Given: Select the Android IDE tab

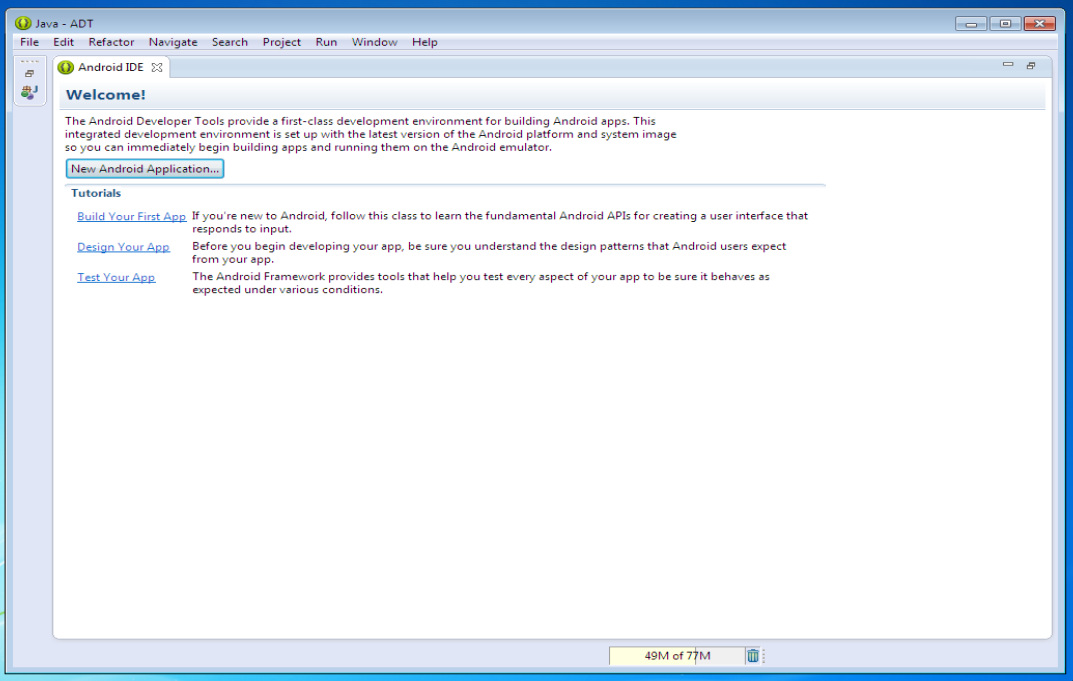Looking at the screenshot, I should tap(110, 67).
